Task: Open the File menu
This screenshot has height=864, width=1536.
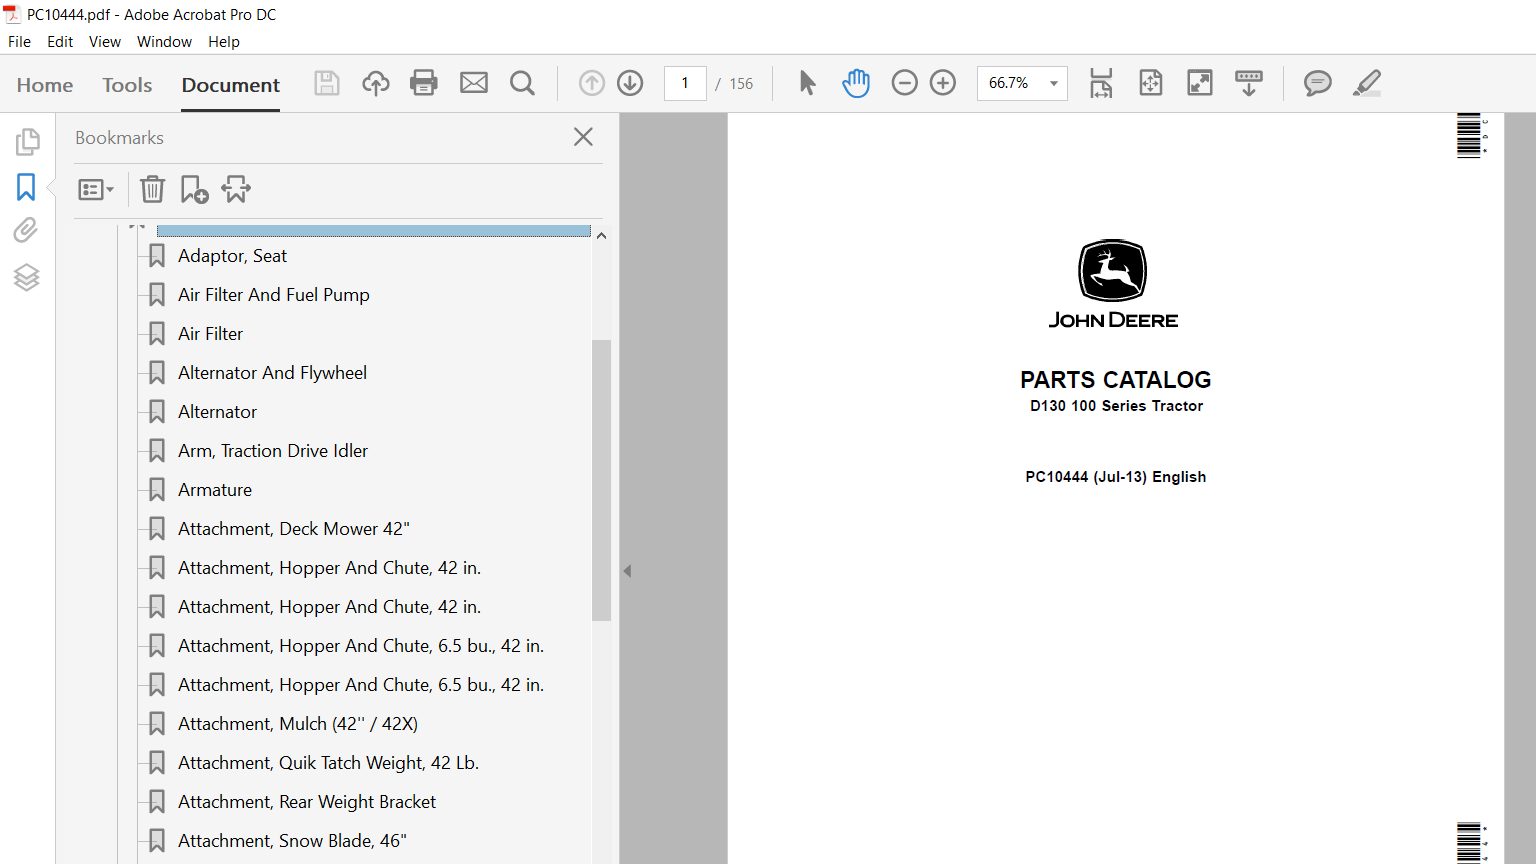Action: click(19, 42)
